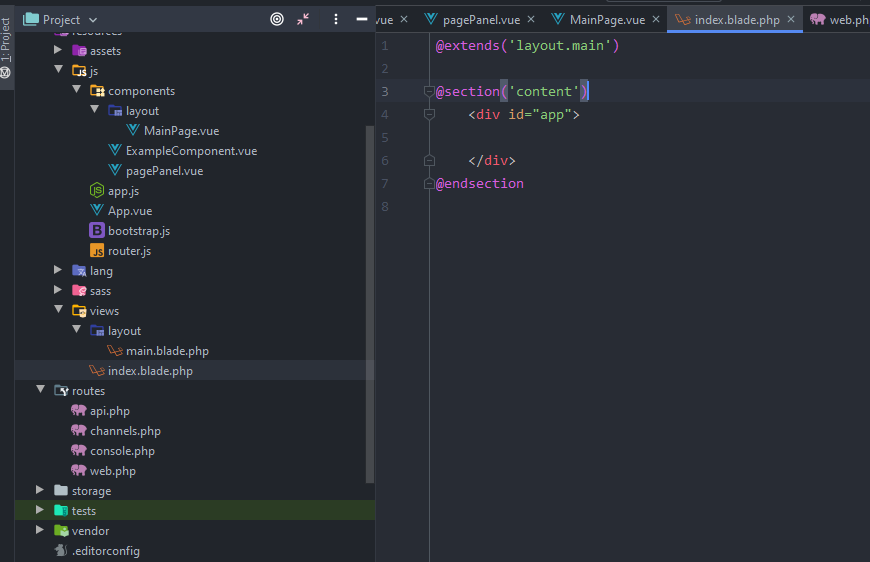This screenshot has width=870, height=562.
Task: Select the vendor folder icon
Action: pos(61,530)
